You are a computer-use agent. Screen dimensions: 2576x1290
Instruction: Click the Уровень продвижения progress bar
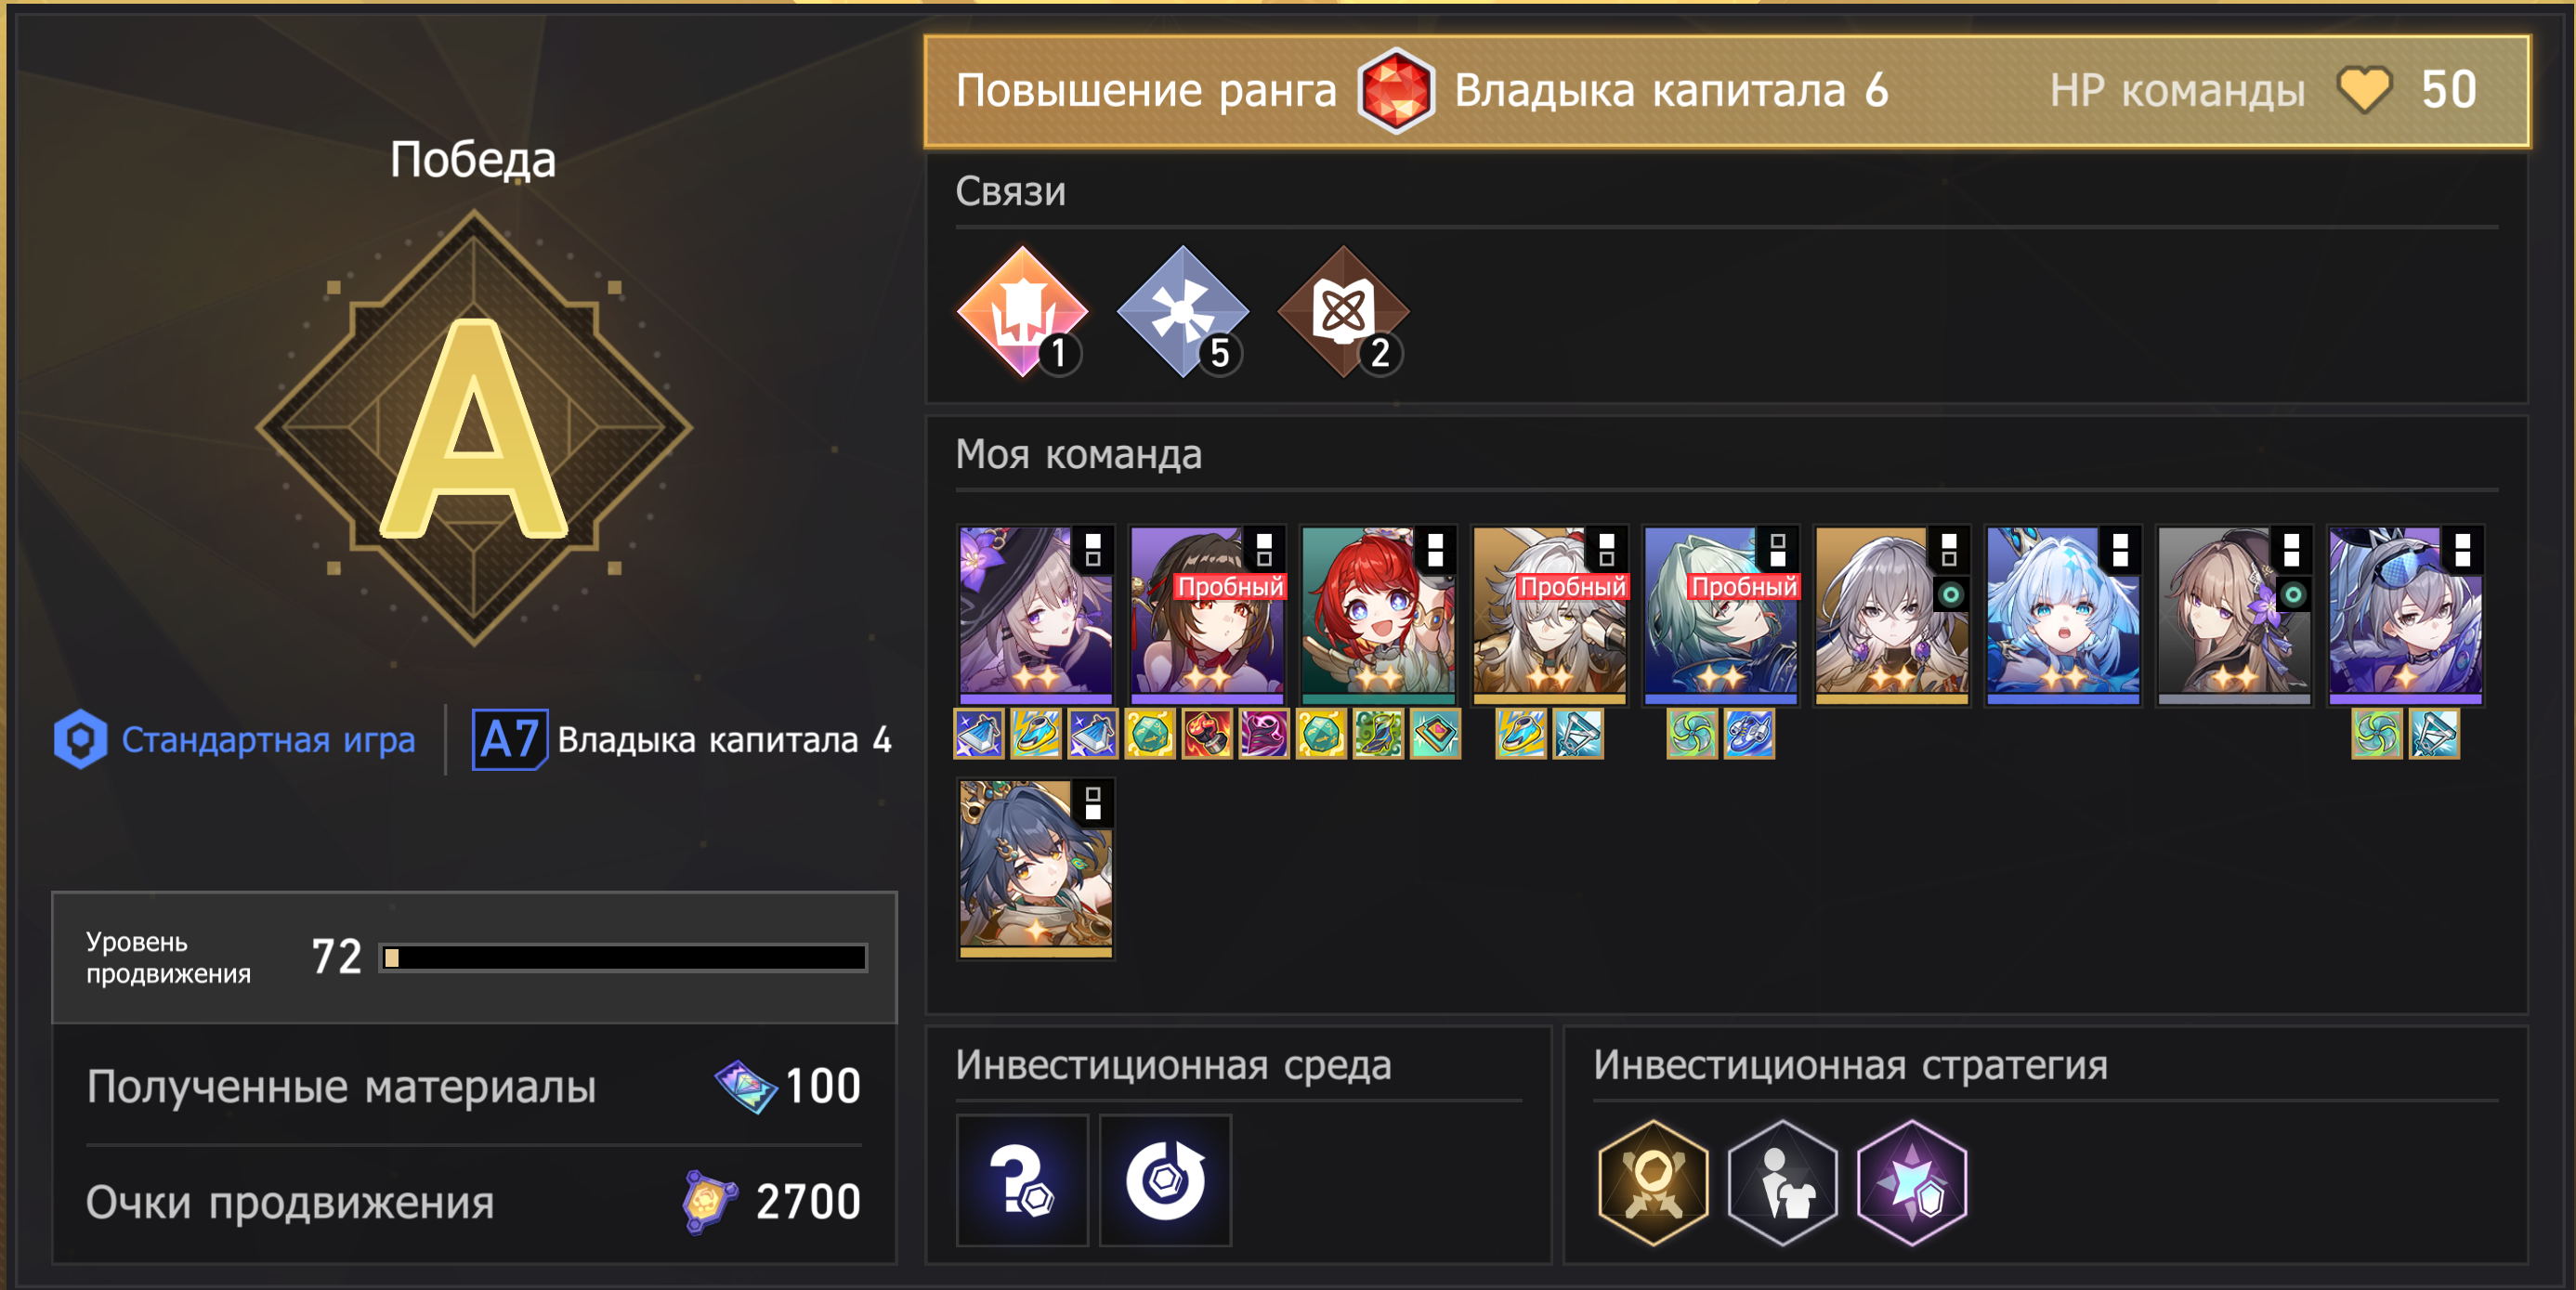click(x=623, y=958)
